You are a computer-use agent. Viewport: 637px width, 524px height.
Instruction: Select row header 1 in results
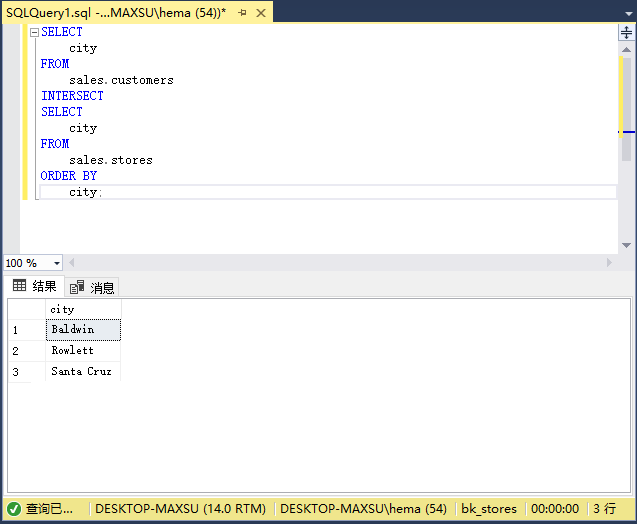pyautogui.click(x=27, y=329)
